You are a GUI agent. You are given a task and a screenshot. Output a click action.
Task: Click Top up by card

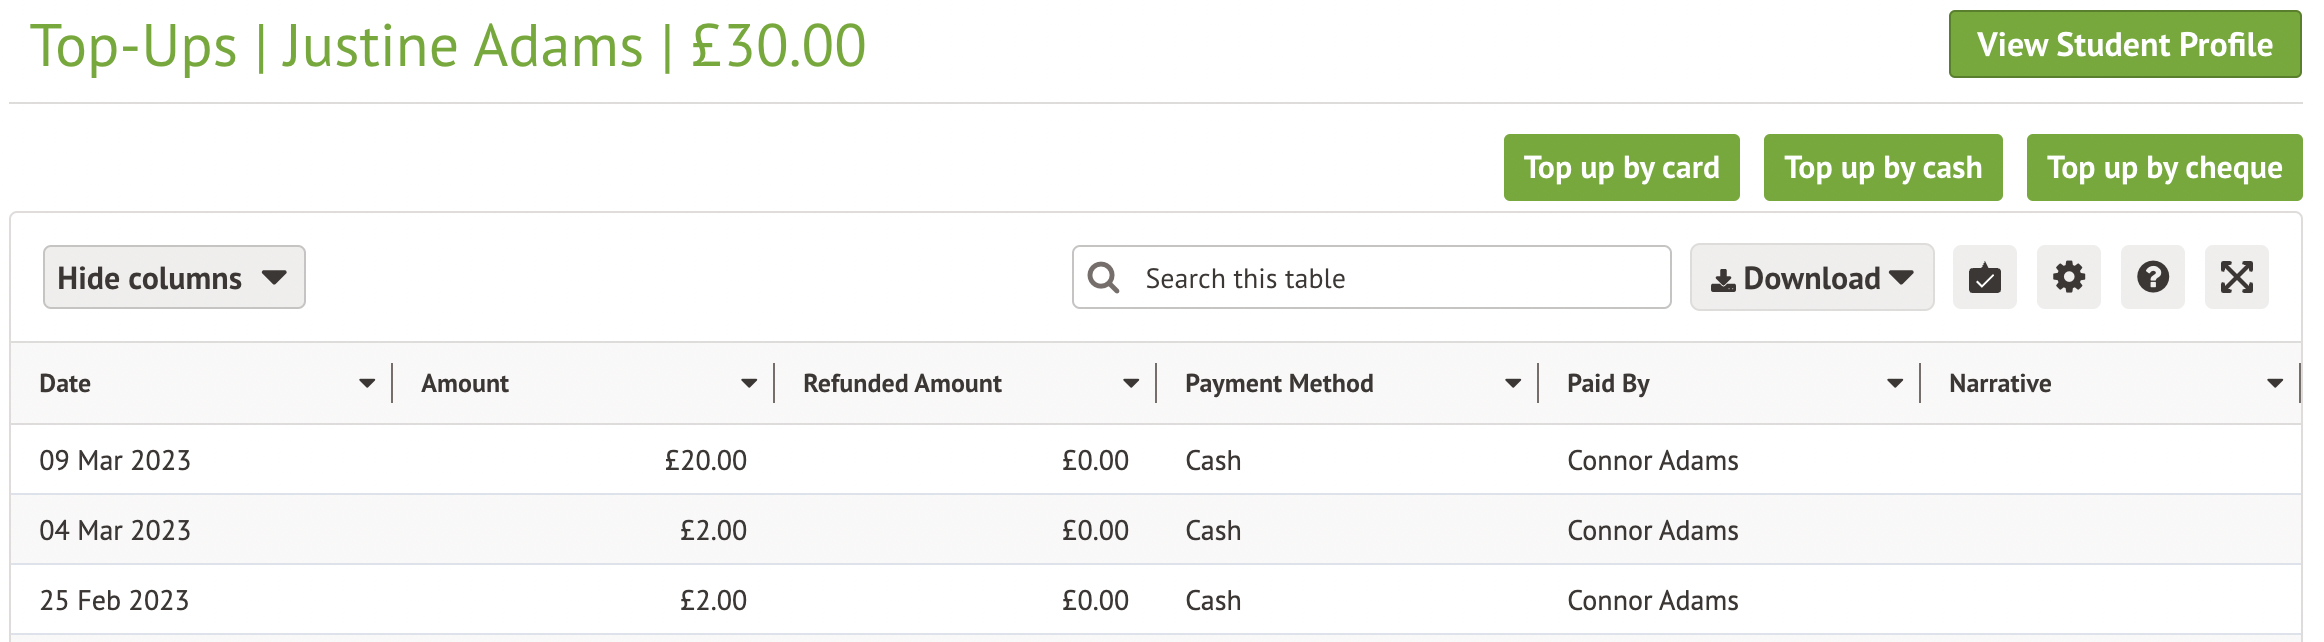tap(1621, 168)
